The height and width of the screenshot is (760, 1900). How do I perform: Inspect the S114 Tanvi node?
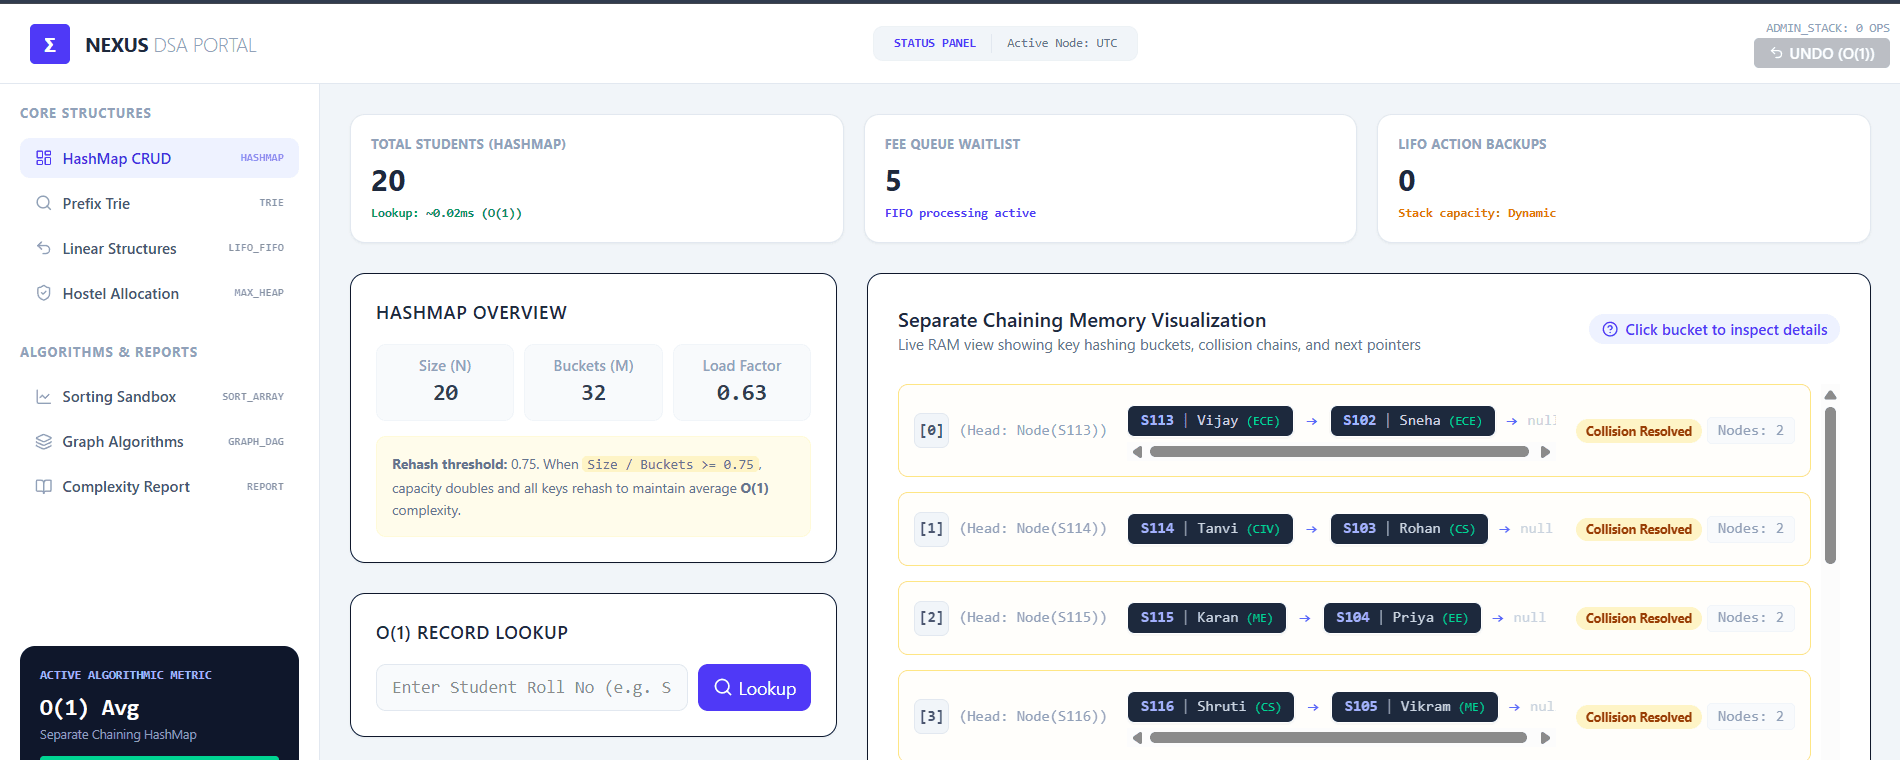[1210, 529]
